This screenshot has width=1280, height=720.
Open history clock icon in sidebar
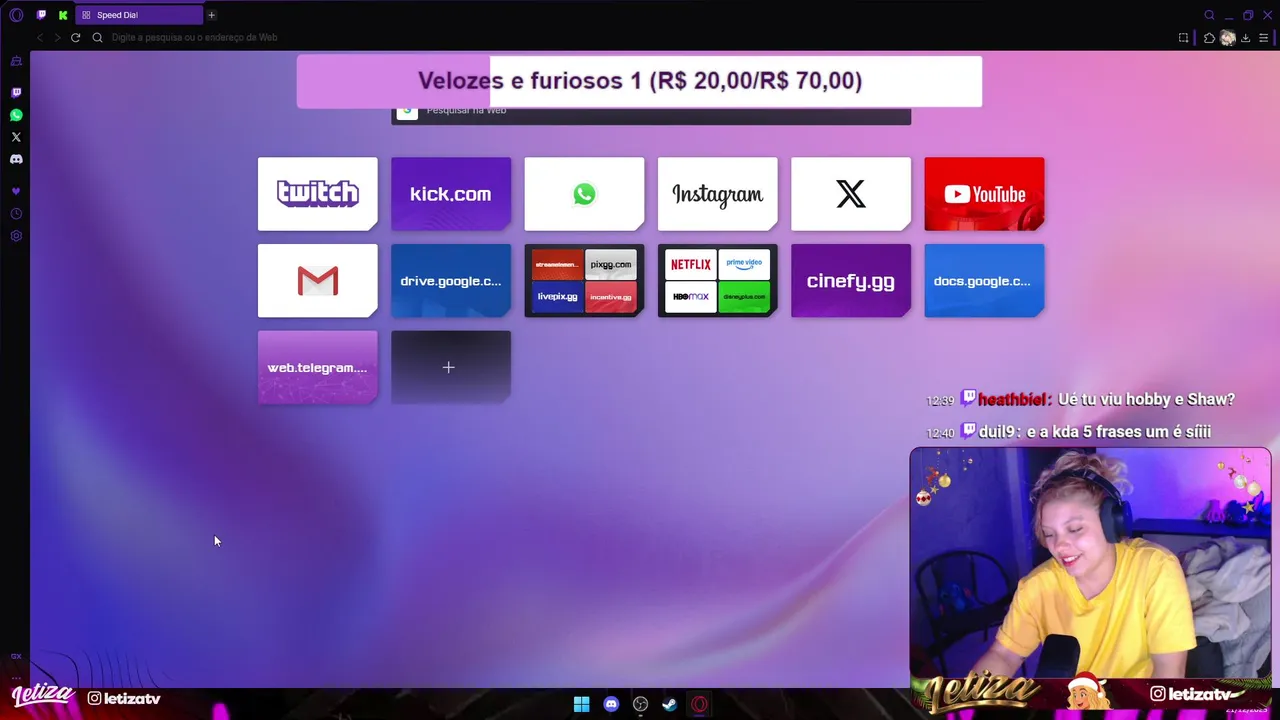(x=16, y=214)
